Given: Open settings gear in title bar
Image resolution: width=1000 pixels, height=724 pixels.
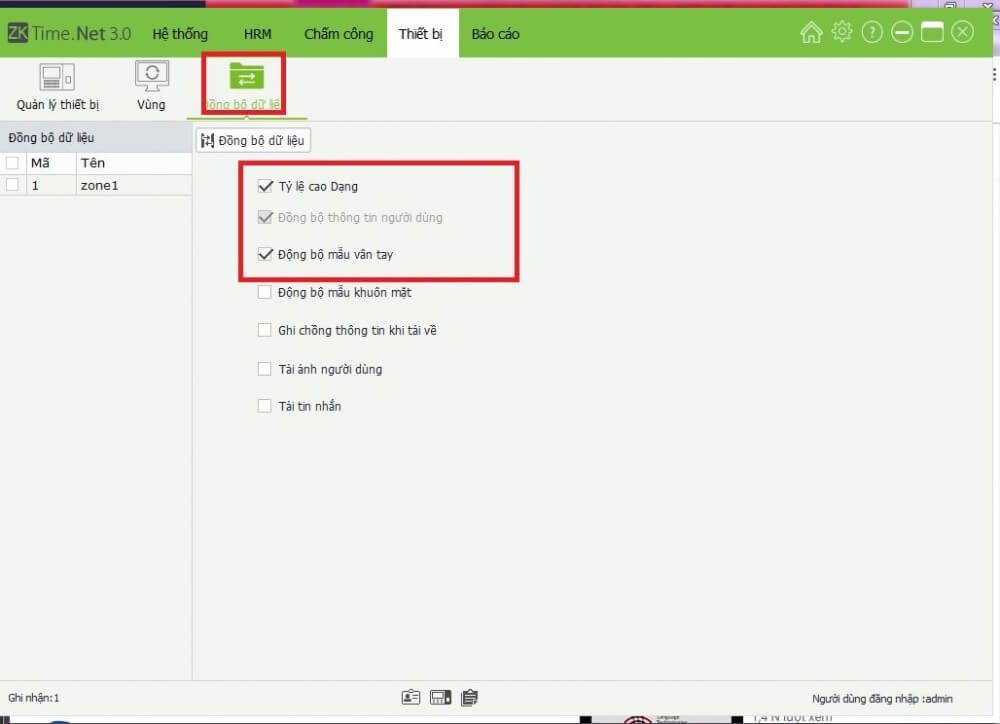Looking at the screenshot, I should (x=842, y=33).
